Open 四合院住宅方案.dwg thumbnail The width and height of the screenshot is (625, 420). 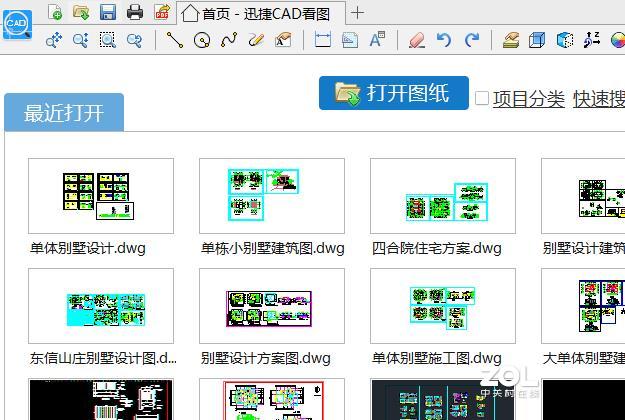coord(443,196)
